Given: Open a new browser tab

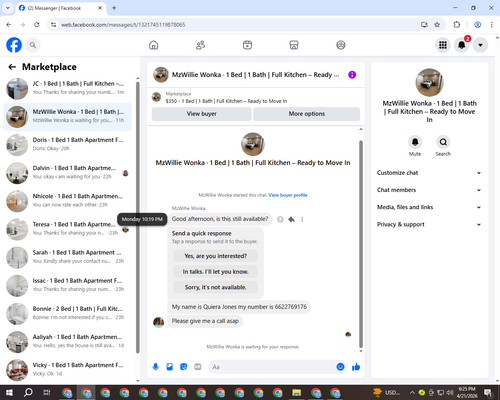Looking at the screenshot, I should click(x=114, y=8).
